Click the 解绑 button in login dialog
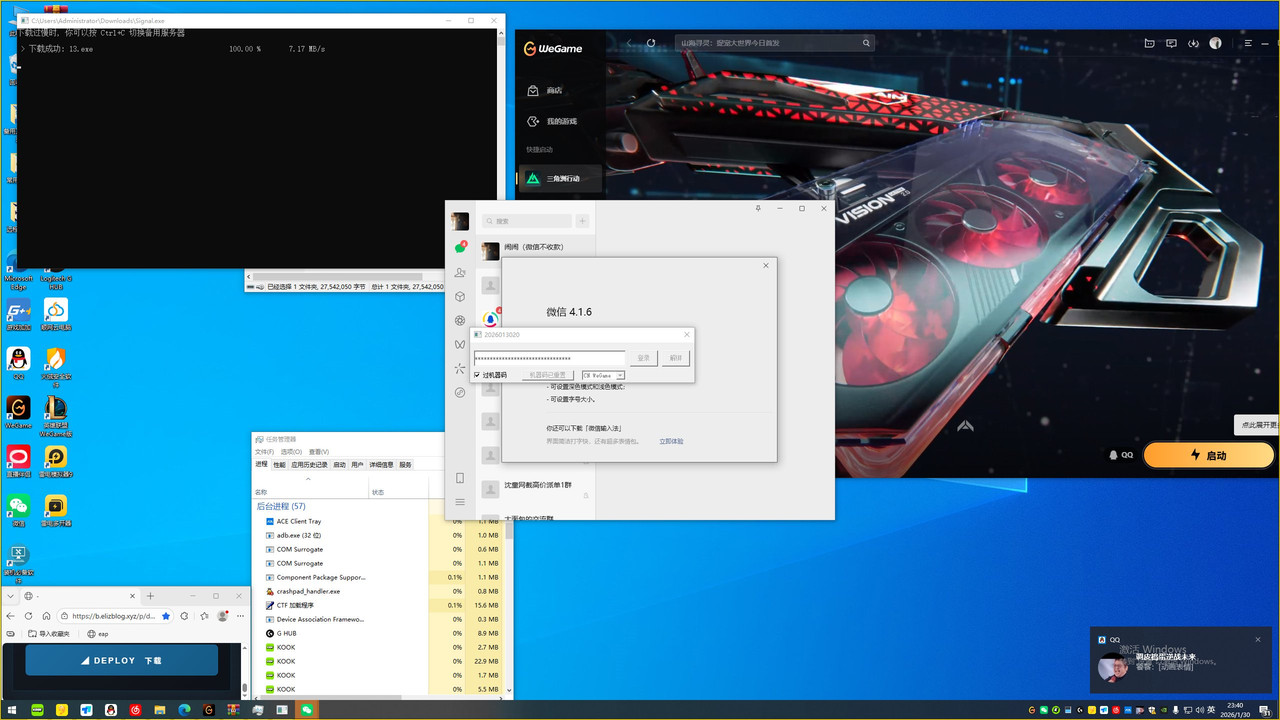 [x=676, y=357]
